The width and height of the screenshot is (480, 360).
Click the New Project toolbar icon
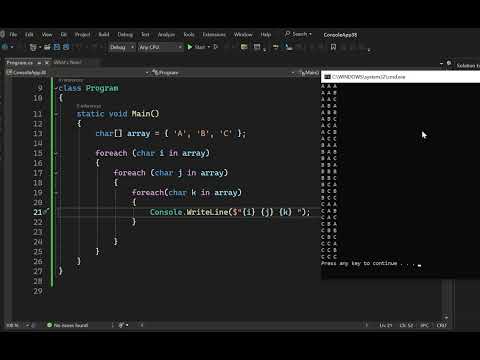click(x=33, y=47)
